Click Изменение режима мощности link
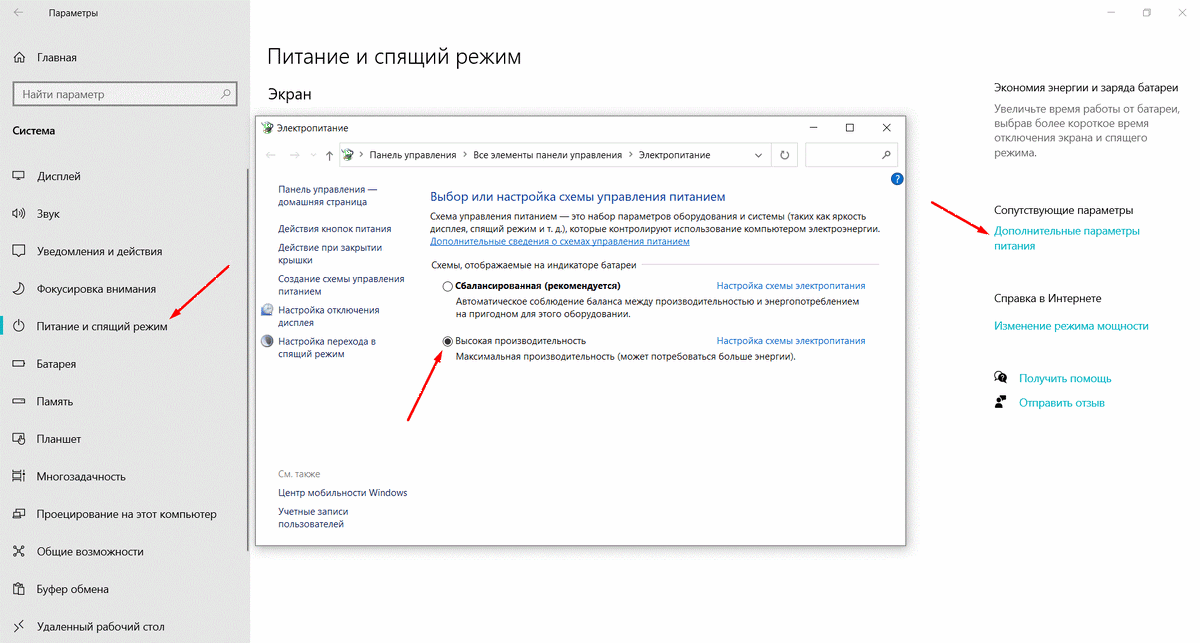This screenshot has width=1200, height=643. pos(1071,326)
